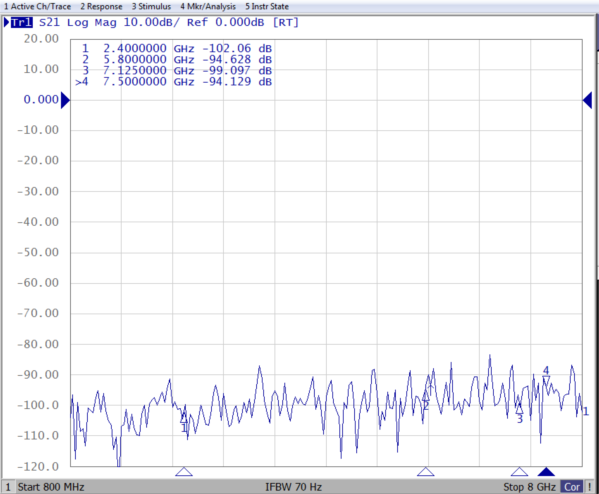Click the left reference level arrow indicator
The height and width of the screenshot is (494, 599).
point(65,100)
